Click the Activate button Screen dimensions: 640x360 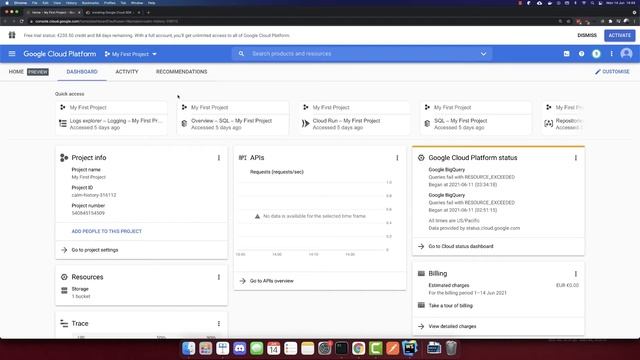[x=620, y=36]
